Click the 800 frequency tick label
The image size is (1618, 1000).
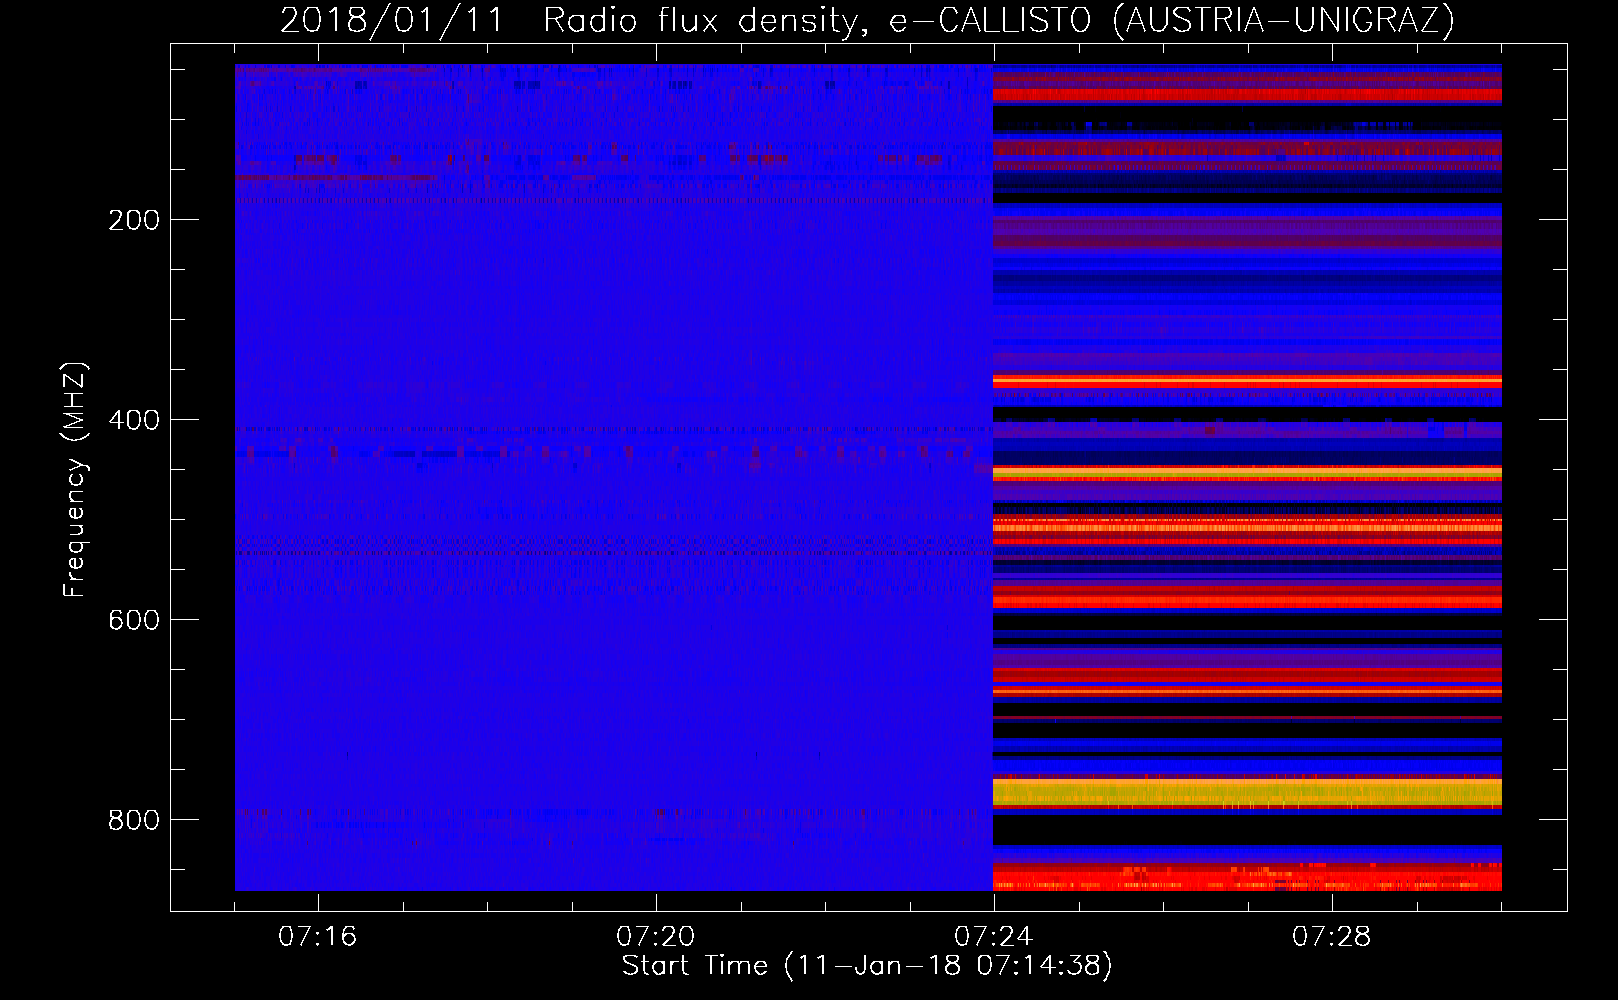click(134, 820)
